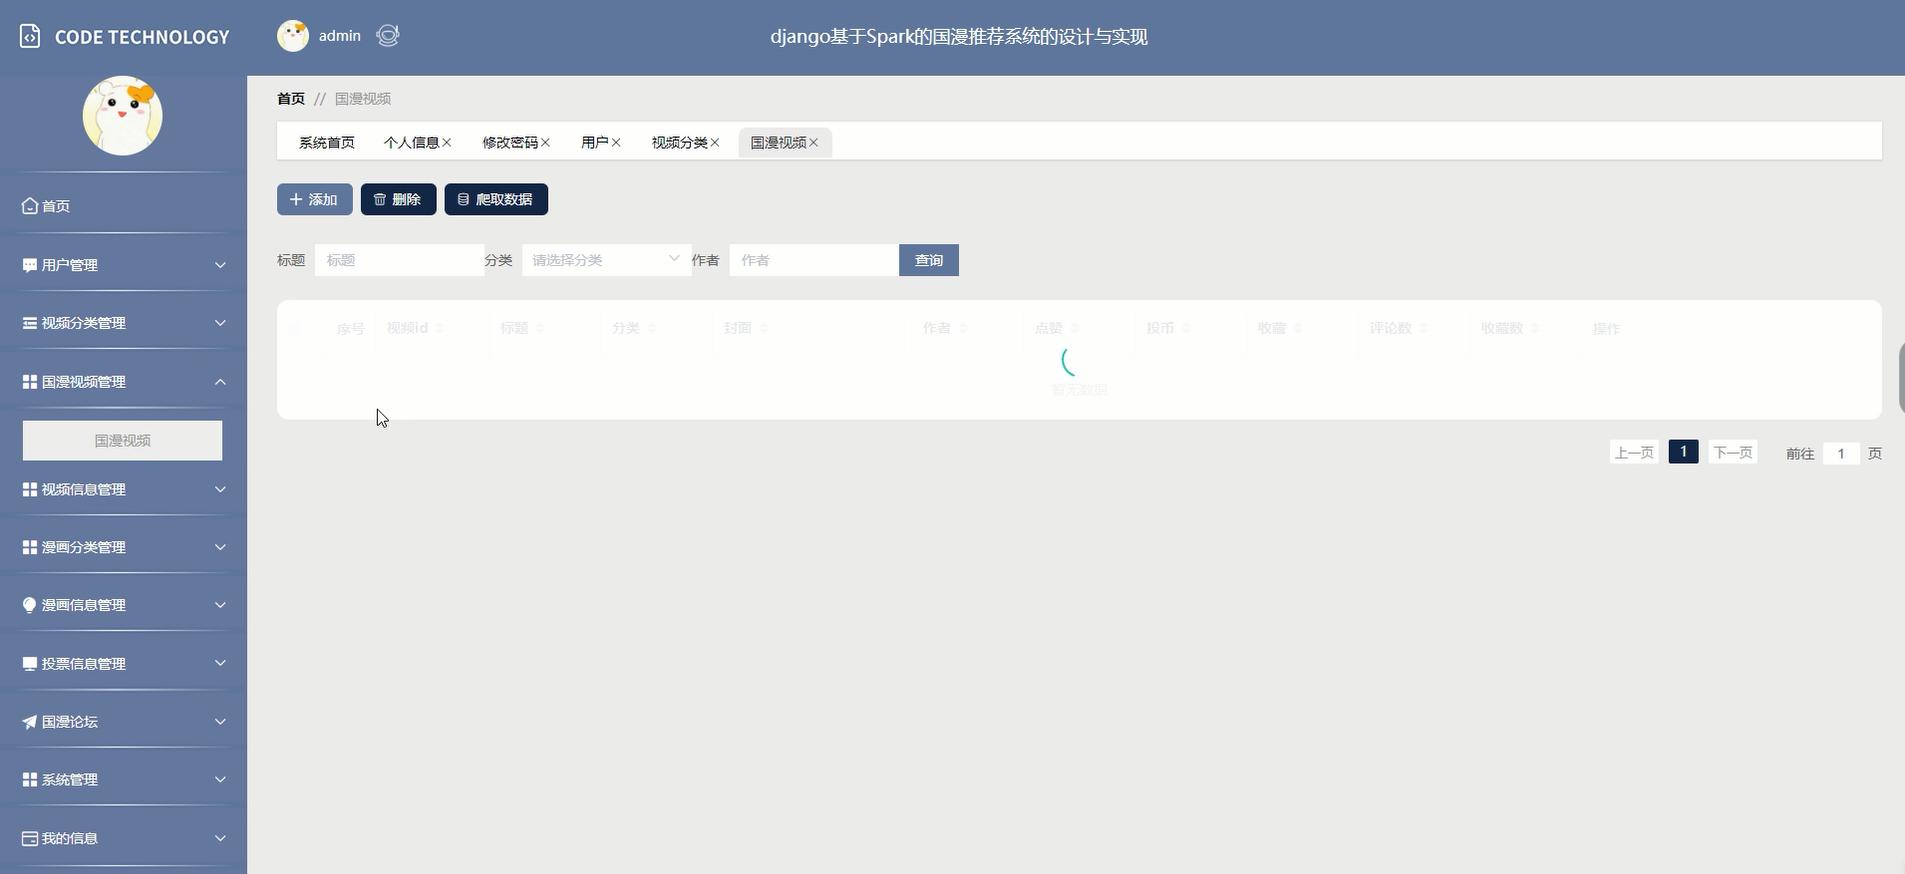Expand the 我的信息 chevron
Viewport: 1905px width, 874px height.
coord(220,838)
